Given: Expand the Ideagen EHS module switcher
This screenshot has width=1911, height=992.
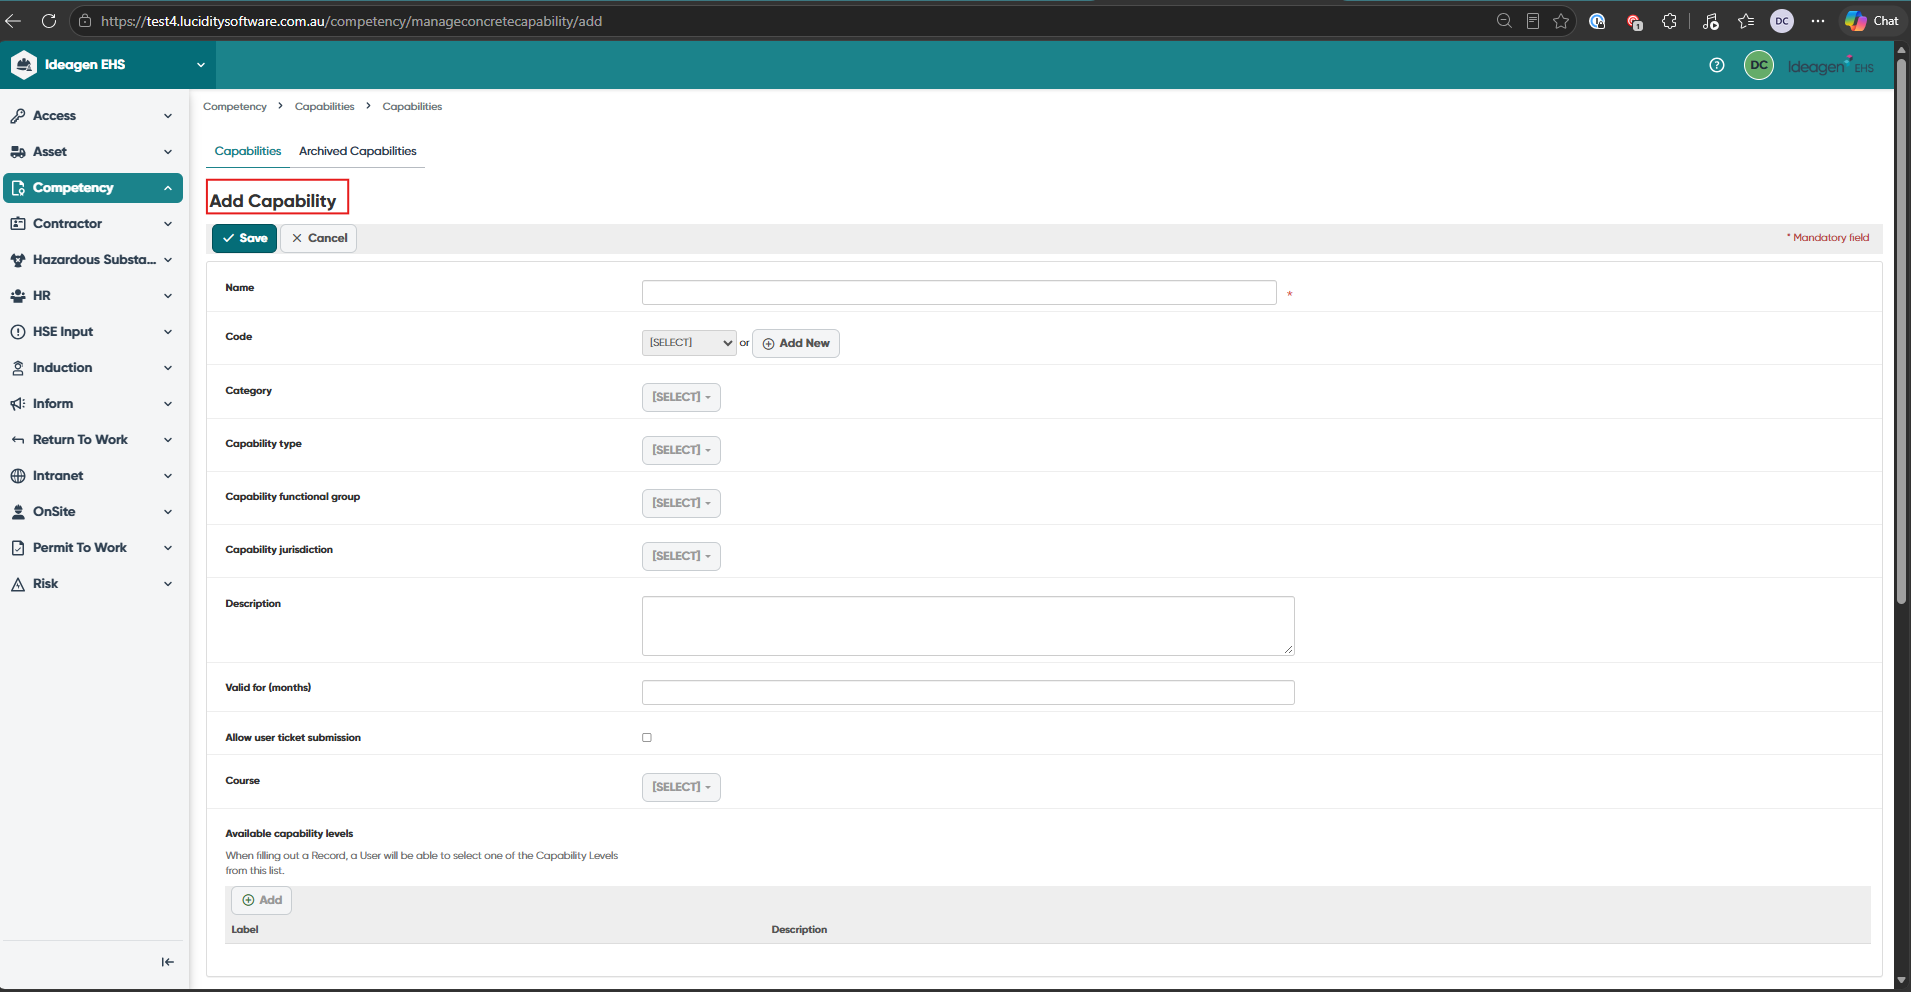Looking at the screenshot, I should (200, 65).
